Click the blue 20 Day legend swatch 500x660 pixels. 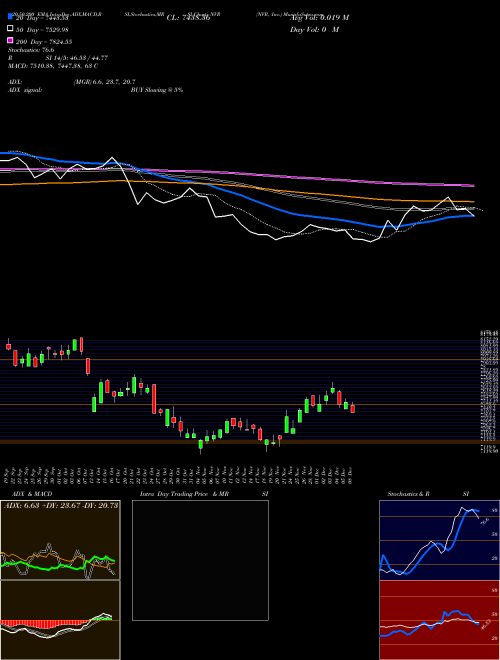coord(10,17)
